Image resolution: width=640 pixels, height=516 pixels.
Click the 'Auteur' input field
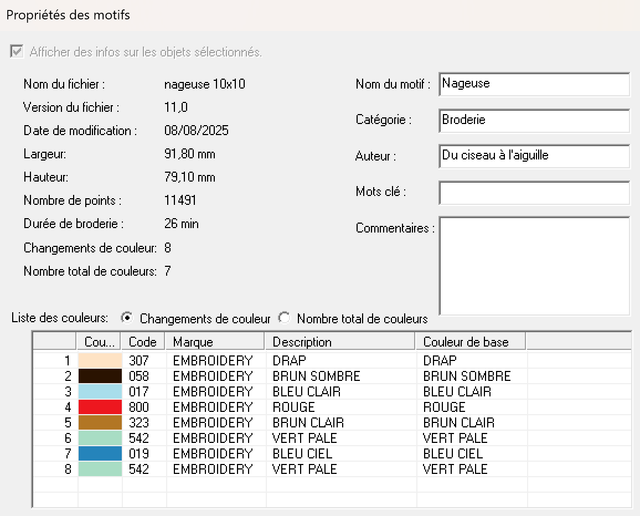pos(533,156)
